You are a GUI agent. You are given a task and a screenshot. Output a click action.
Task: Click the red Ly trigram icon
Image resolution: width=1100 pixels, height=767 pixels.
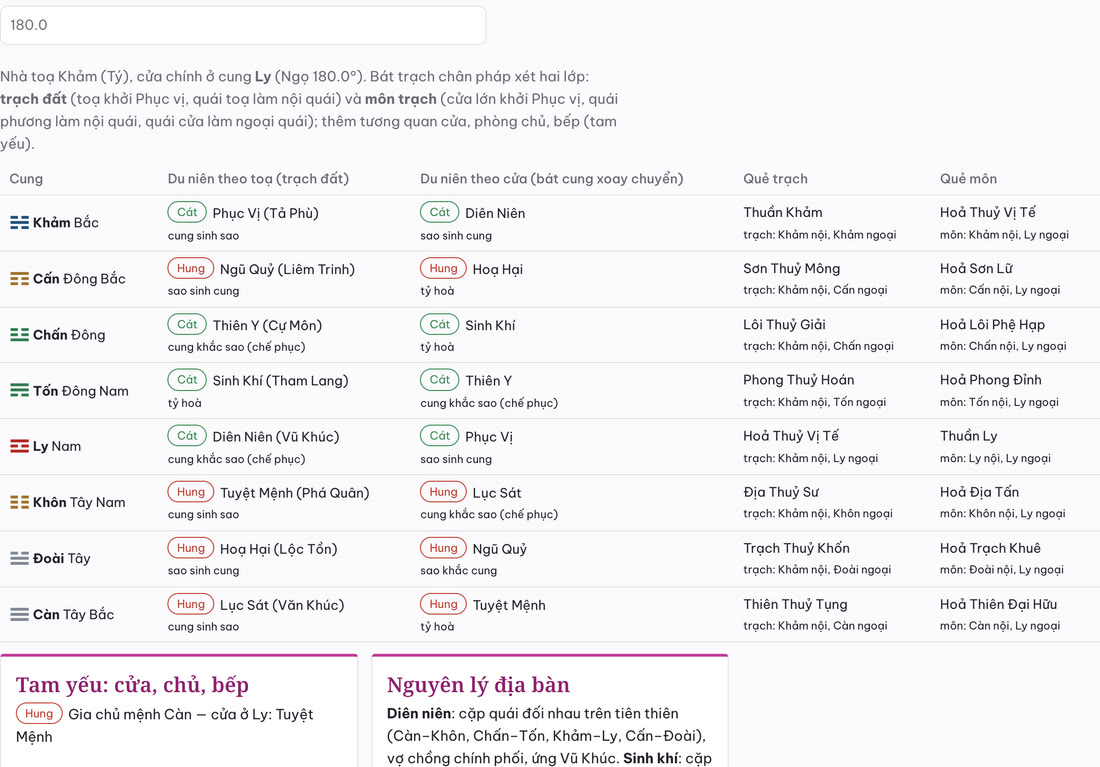click(20, 446)
